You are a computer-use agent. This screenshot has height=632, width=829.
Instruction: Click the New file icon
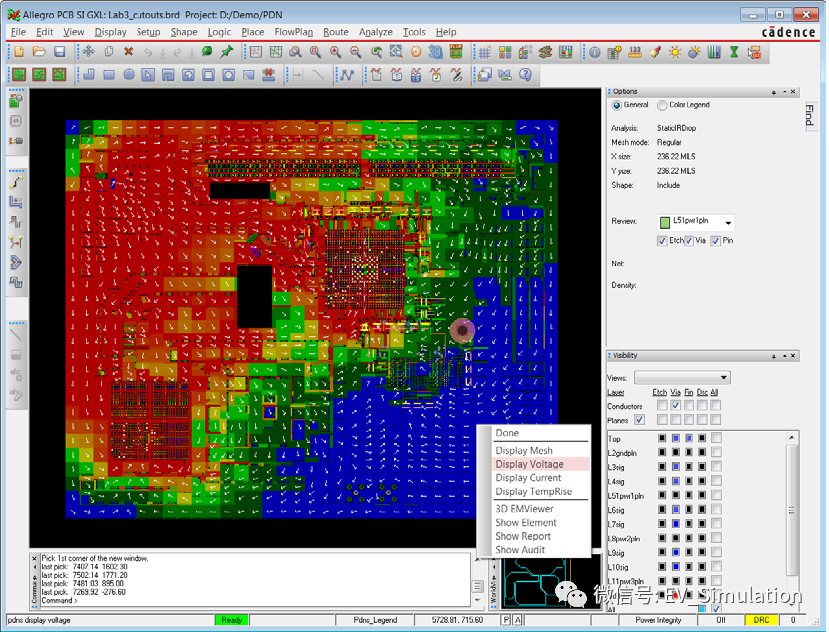click(19, 52)
